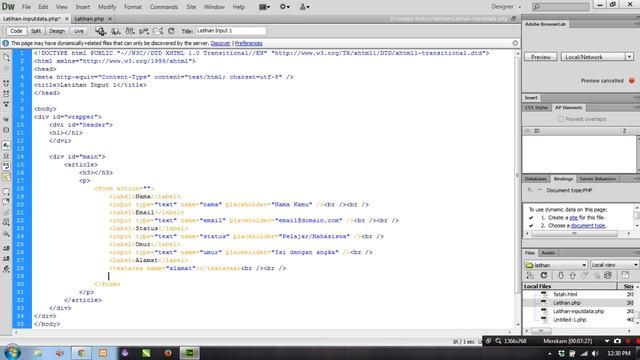This screenshot has height=360, width=640.
Task: Select fatah.html in Local Files list
Action: (x=565, y=294)
